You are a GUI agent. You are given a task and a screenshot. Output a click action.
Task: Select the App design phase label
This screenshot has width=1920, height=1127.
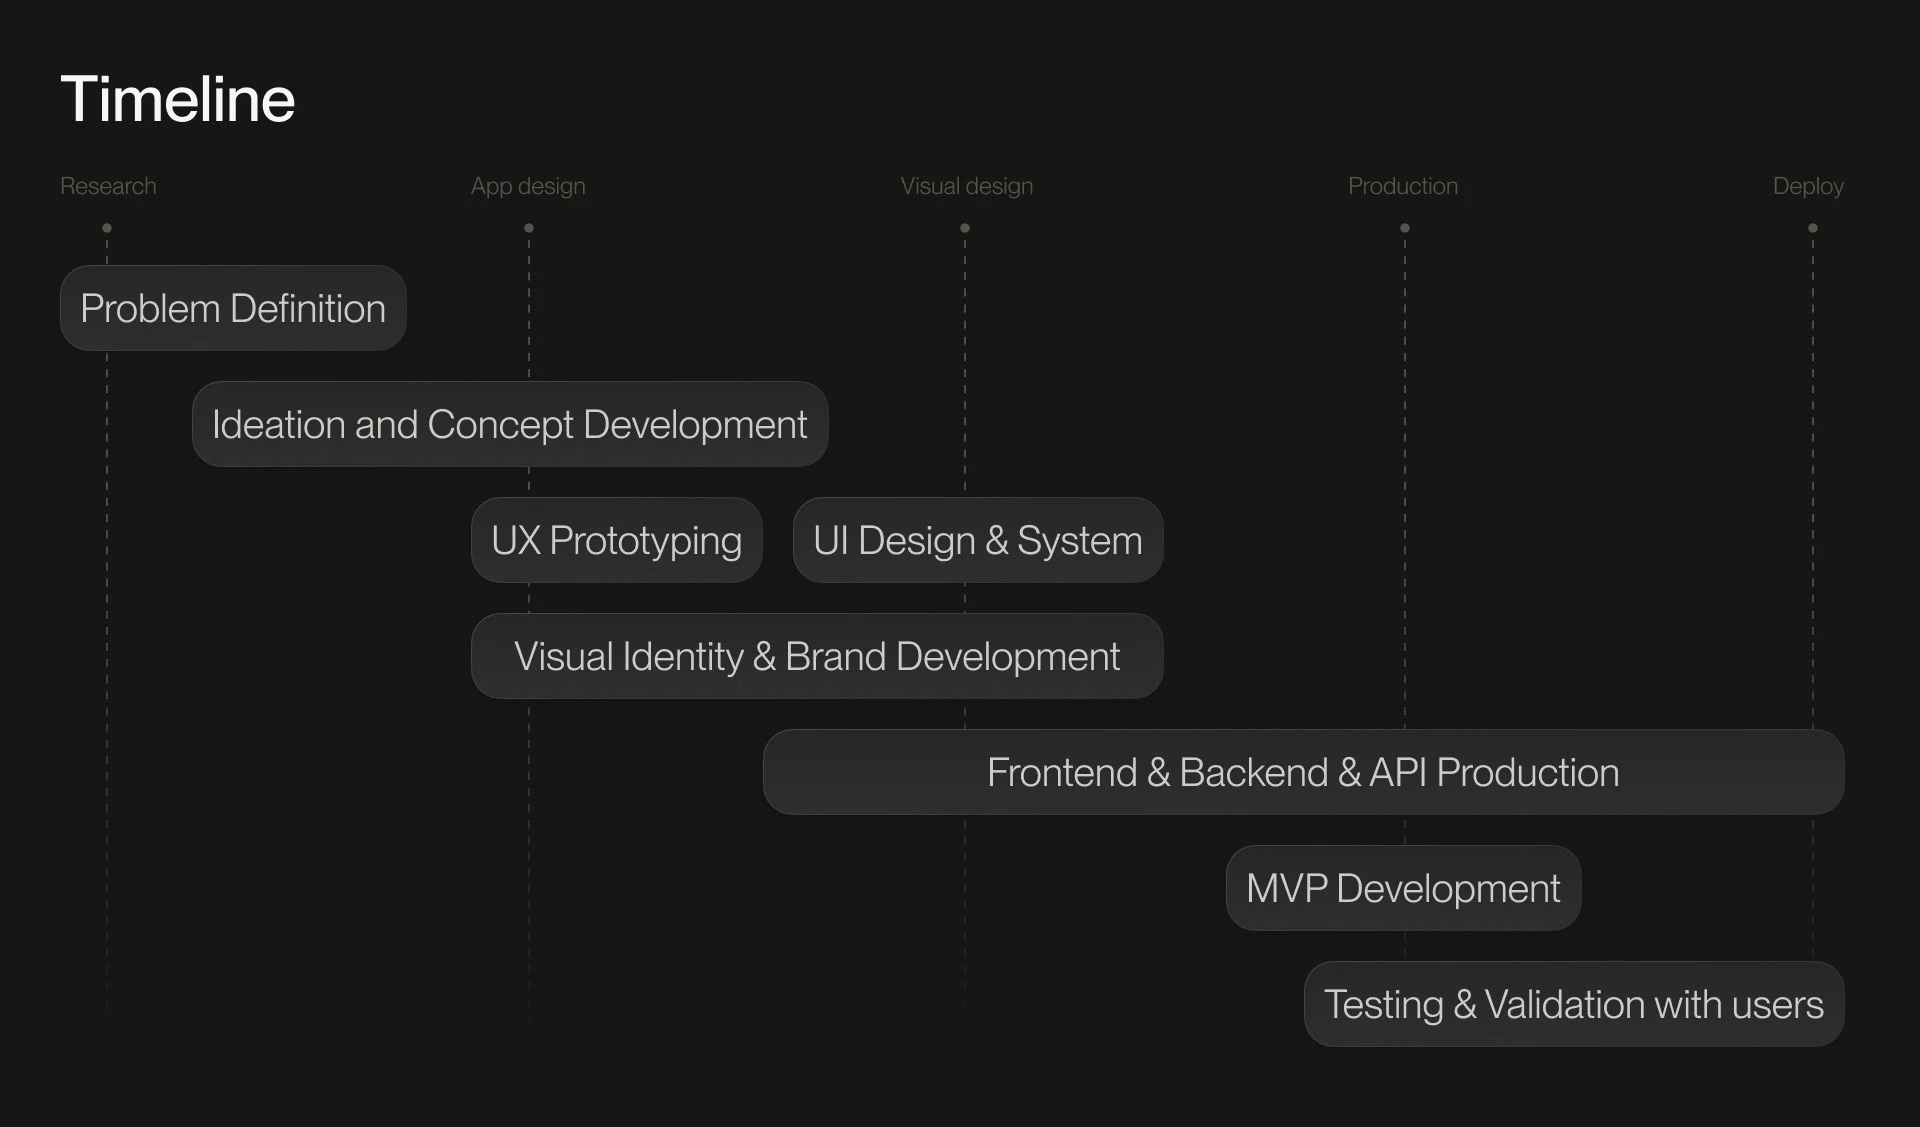point(528,187)
